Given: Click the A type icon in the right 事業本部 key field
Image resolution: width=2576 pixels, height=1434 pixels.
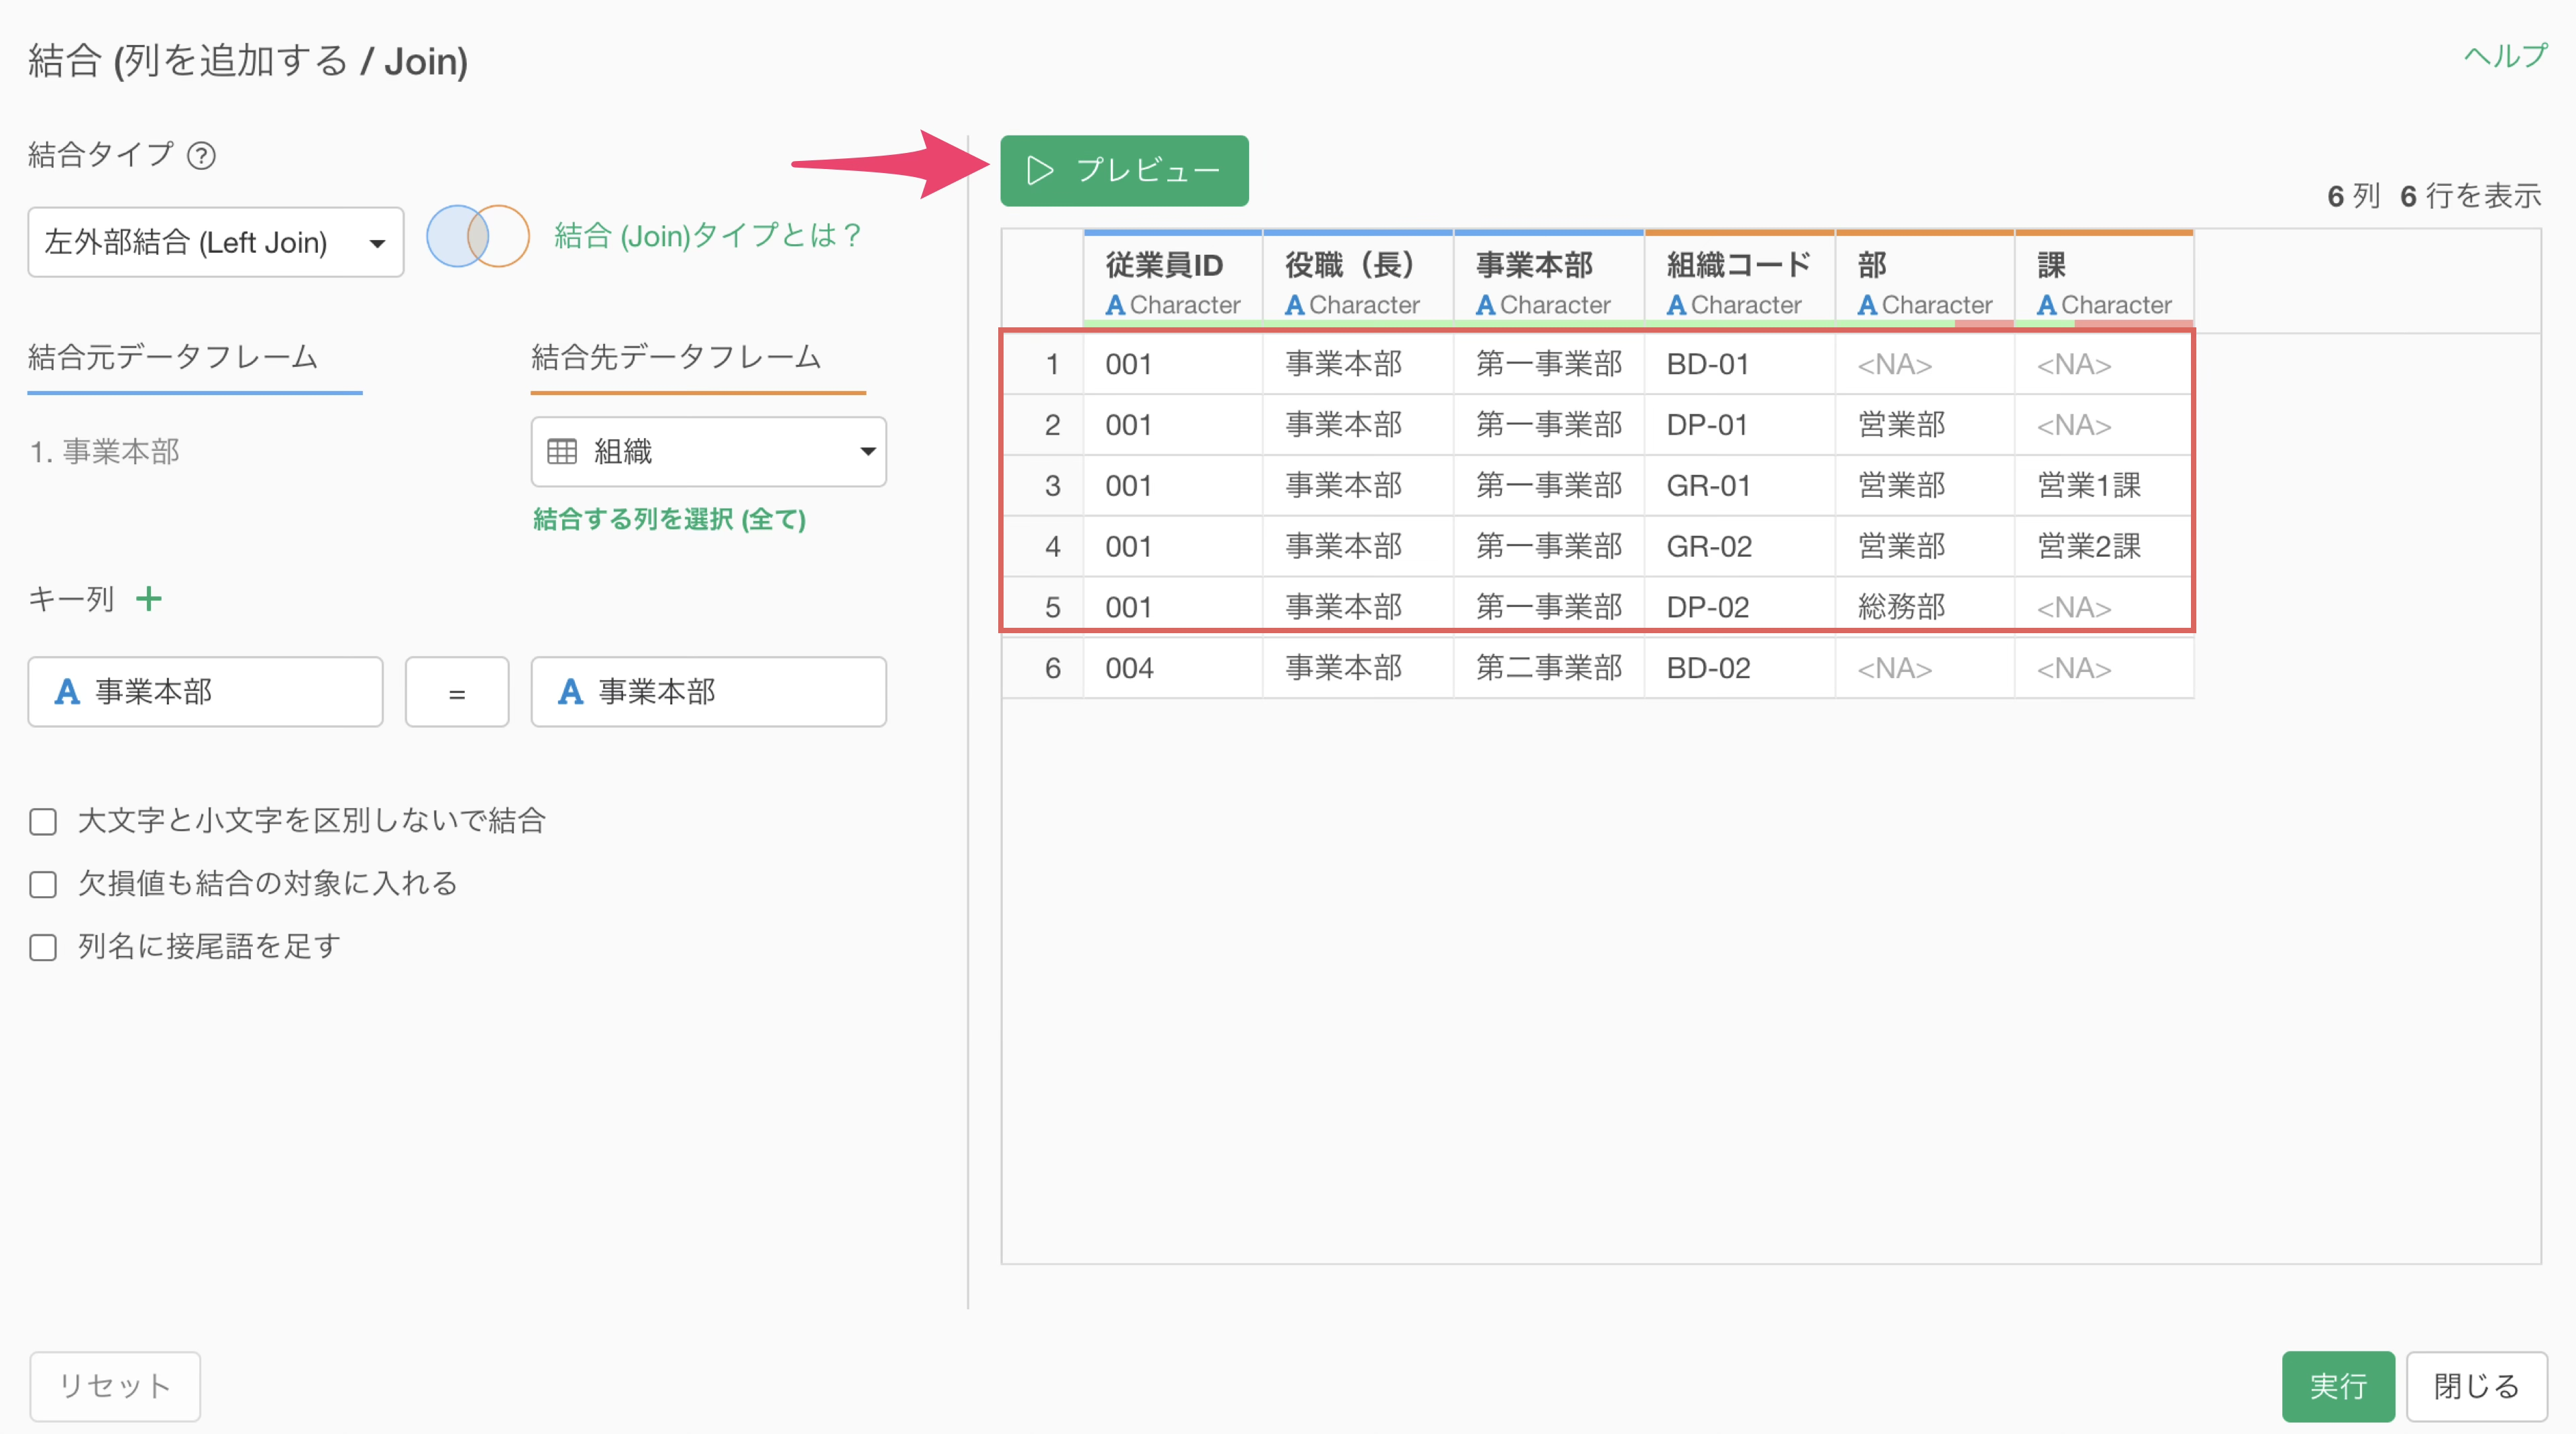Looking at the screenshot, I should click(570, 692).
